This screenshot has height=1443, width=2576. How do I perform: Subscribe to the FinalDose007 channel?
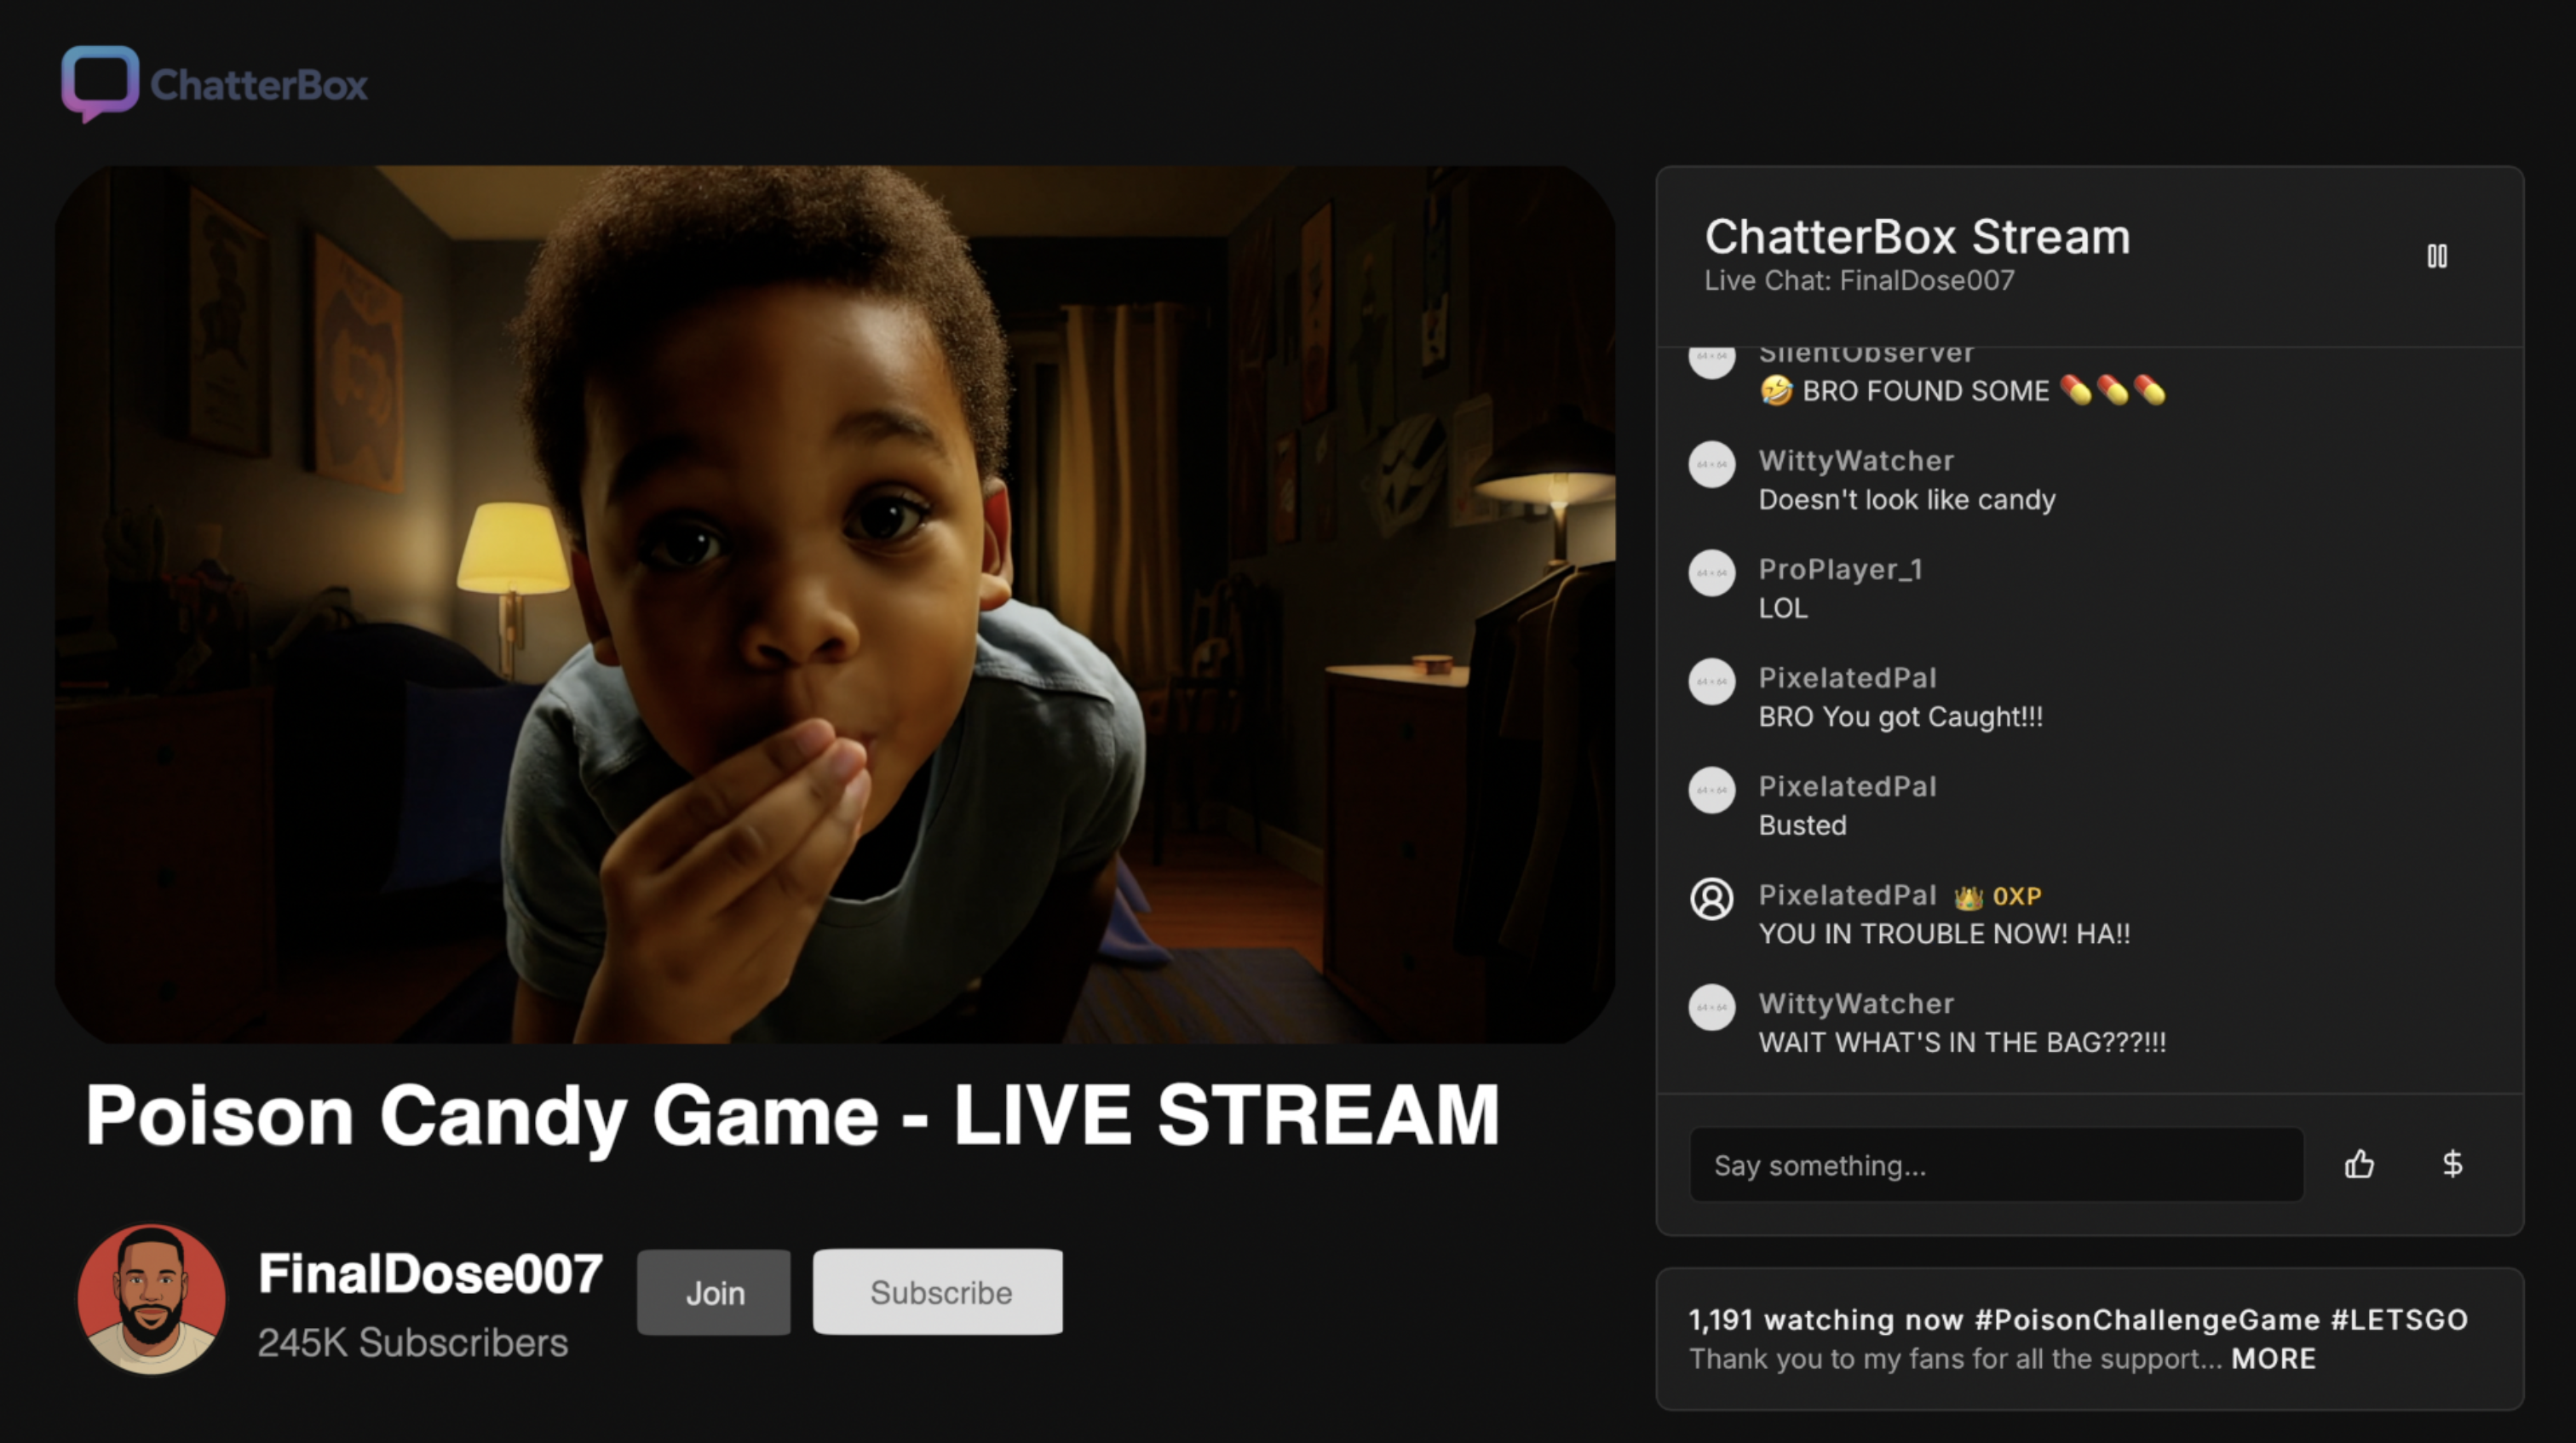(x=938, y=1292)
